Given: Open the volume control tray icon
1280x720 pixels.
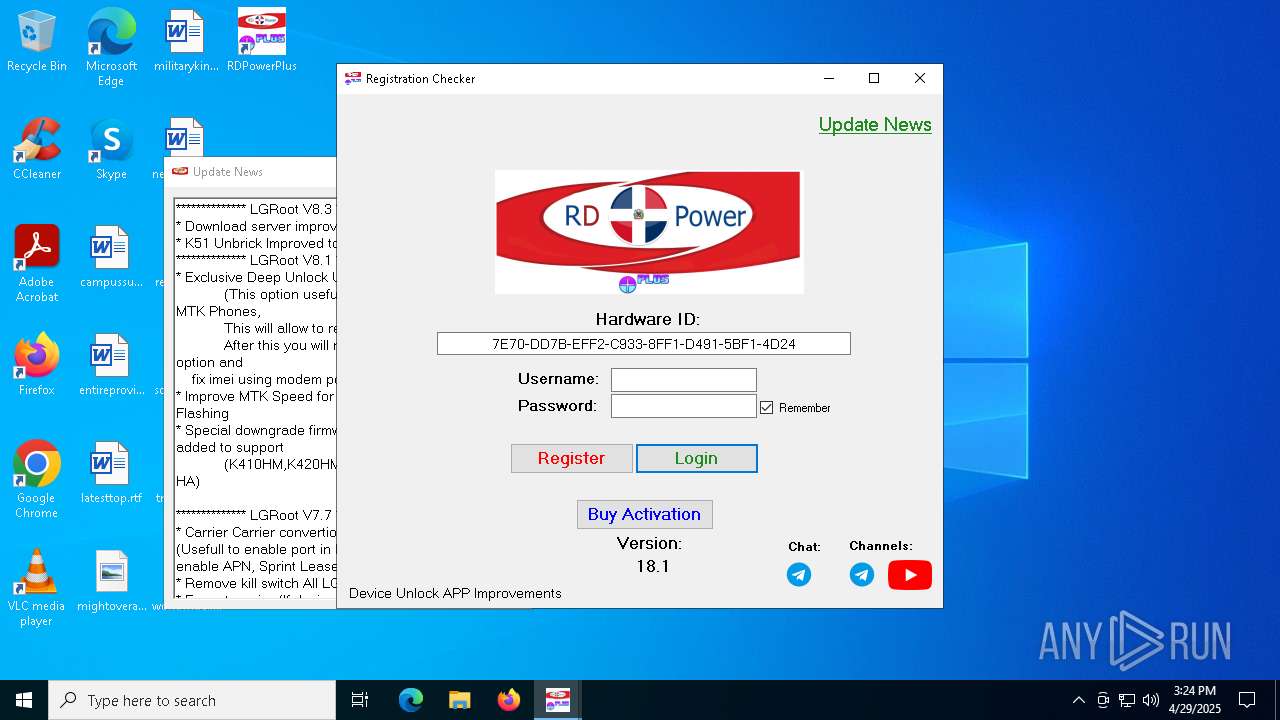Looking at the screenshot, I should tap(1151, 700).
